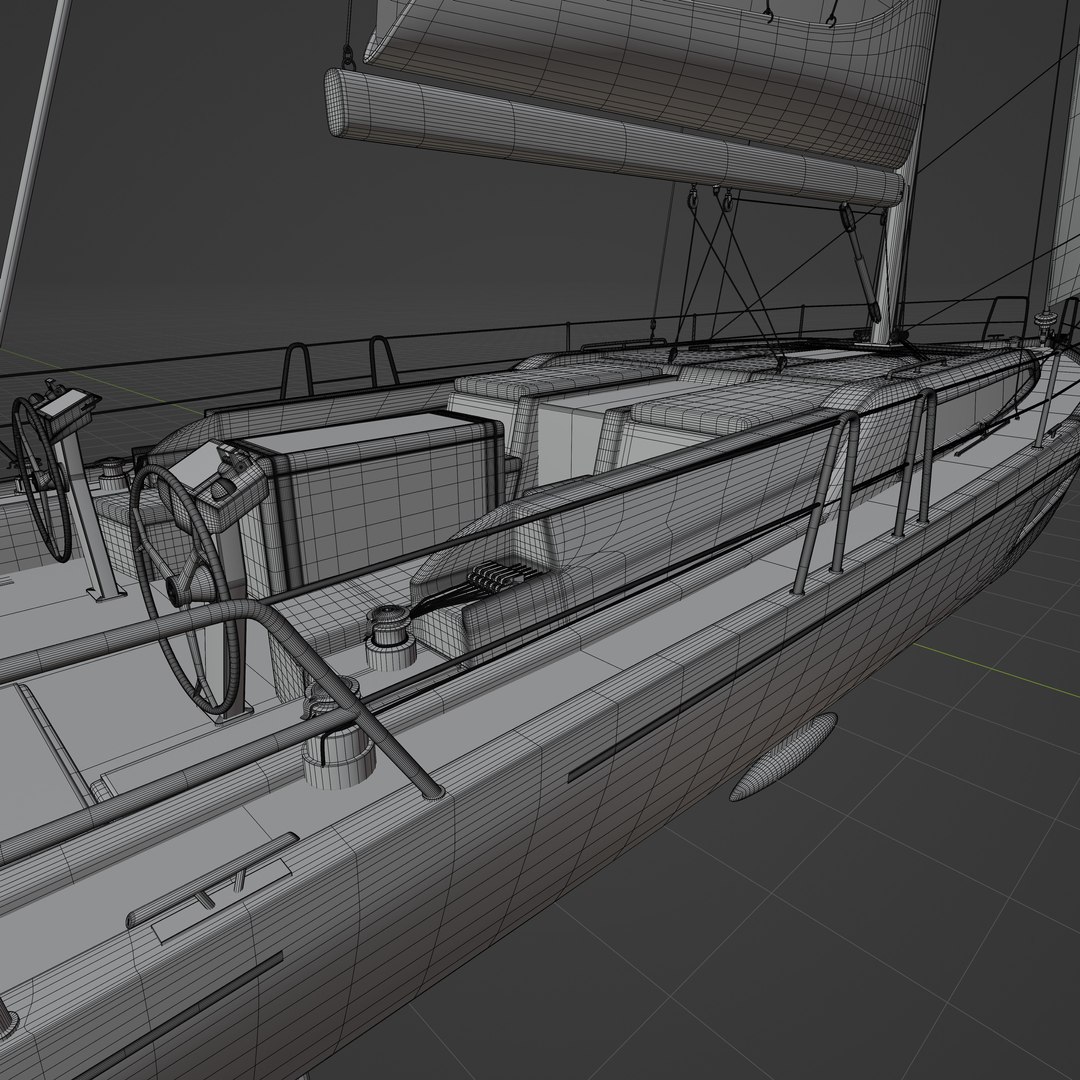
Task: Select the keel bulb under the hull
Action: tap(783, 756)
